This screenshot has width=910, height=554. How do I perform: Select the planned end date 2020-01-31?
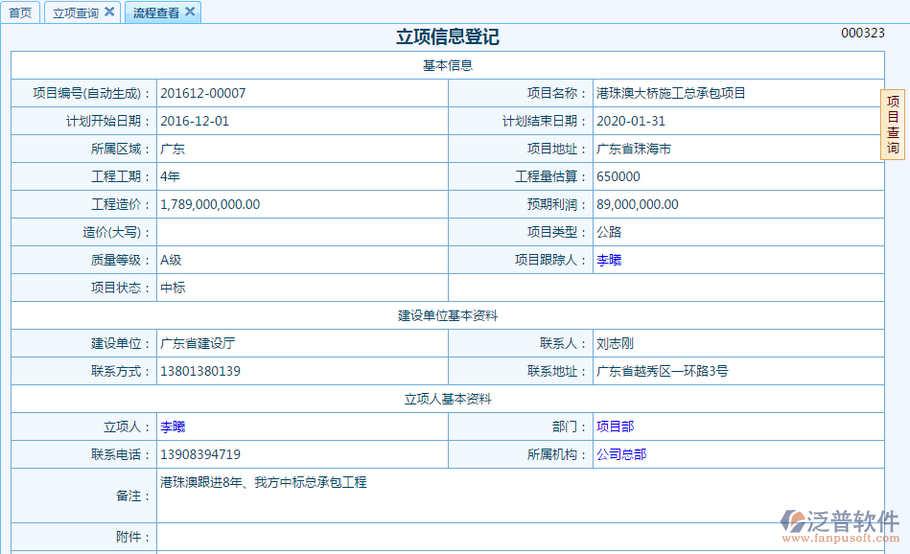(x=631, y=121)
